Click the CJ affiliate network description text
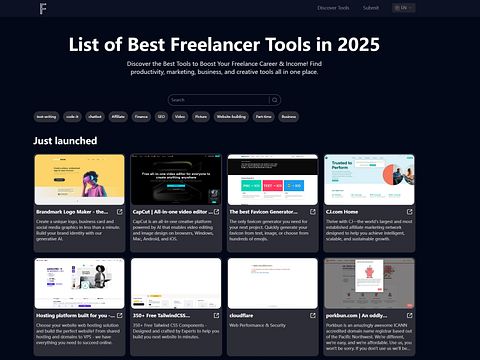The width and height of the screenshot is (480, 360). [369, 230]
